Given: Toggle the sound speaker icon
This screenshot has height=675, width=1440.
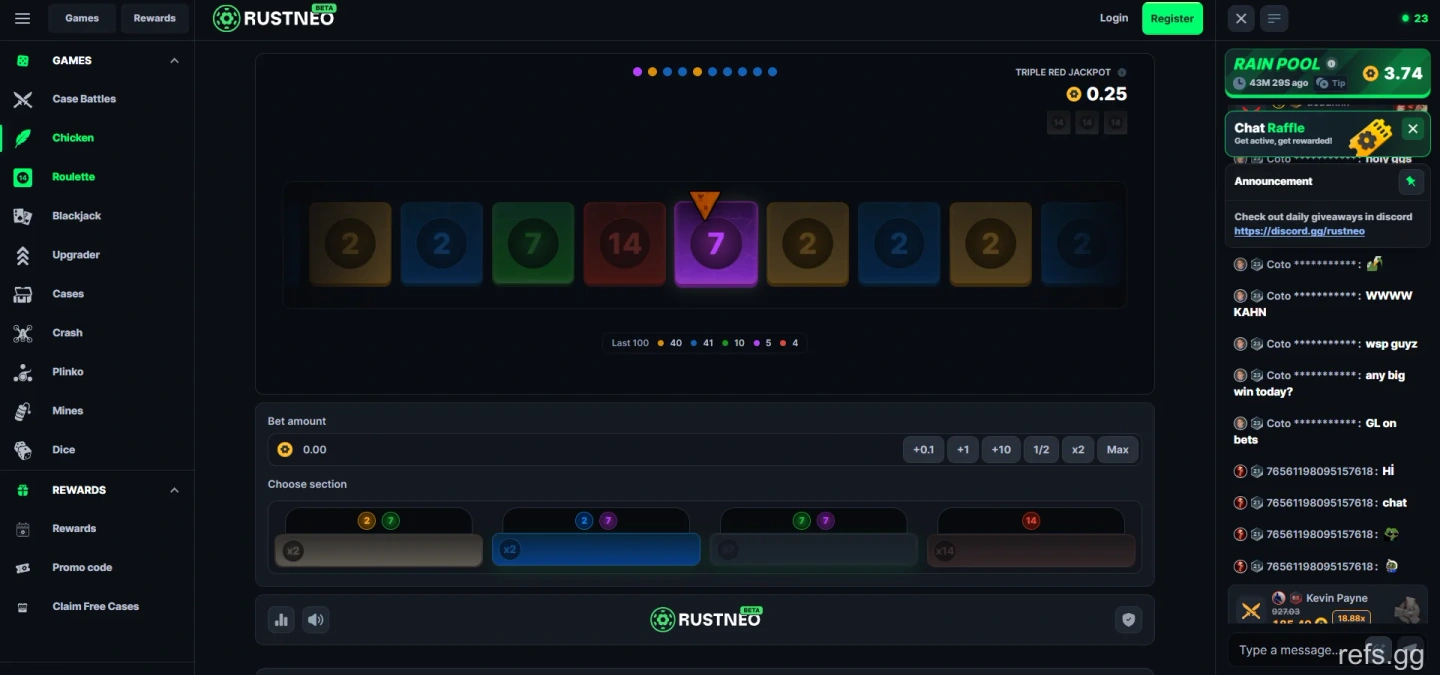Looking at the screenshot, I should [316, 620].
